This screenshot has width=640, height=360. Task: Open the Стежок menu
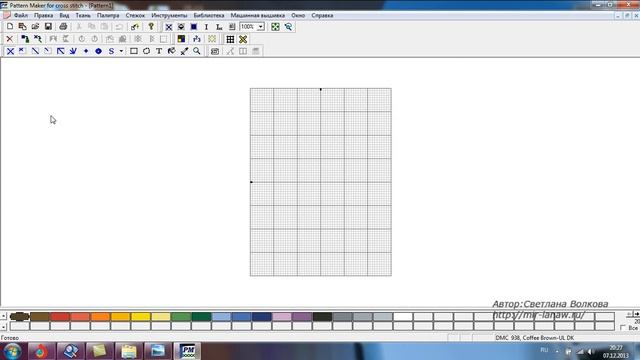[135, 16]
